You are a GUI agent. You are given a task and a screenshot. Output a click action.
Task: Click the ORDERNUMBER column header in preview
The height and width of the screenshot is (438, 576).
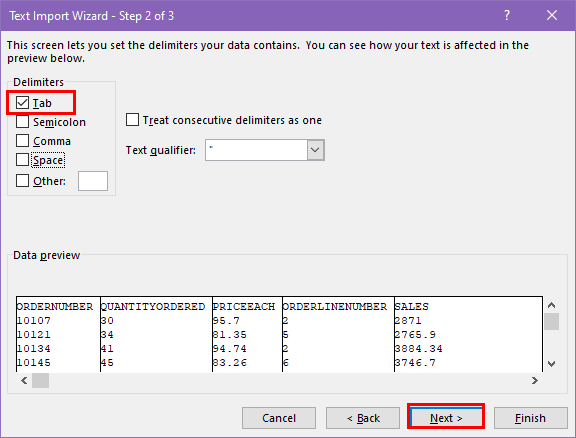55,306
